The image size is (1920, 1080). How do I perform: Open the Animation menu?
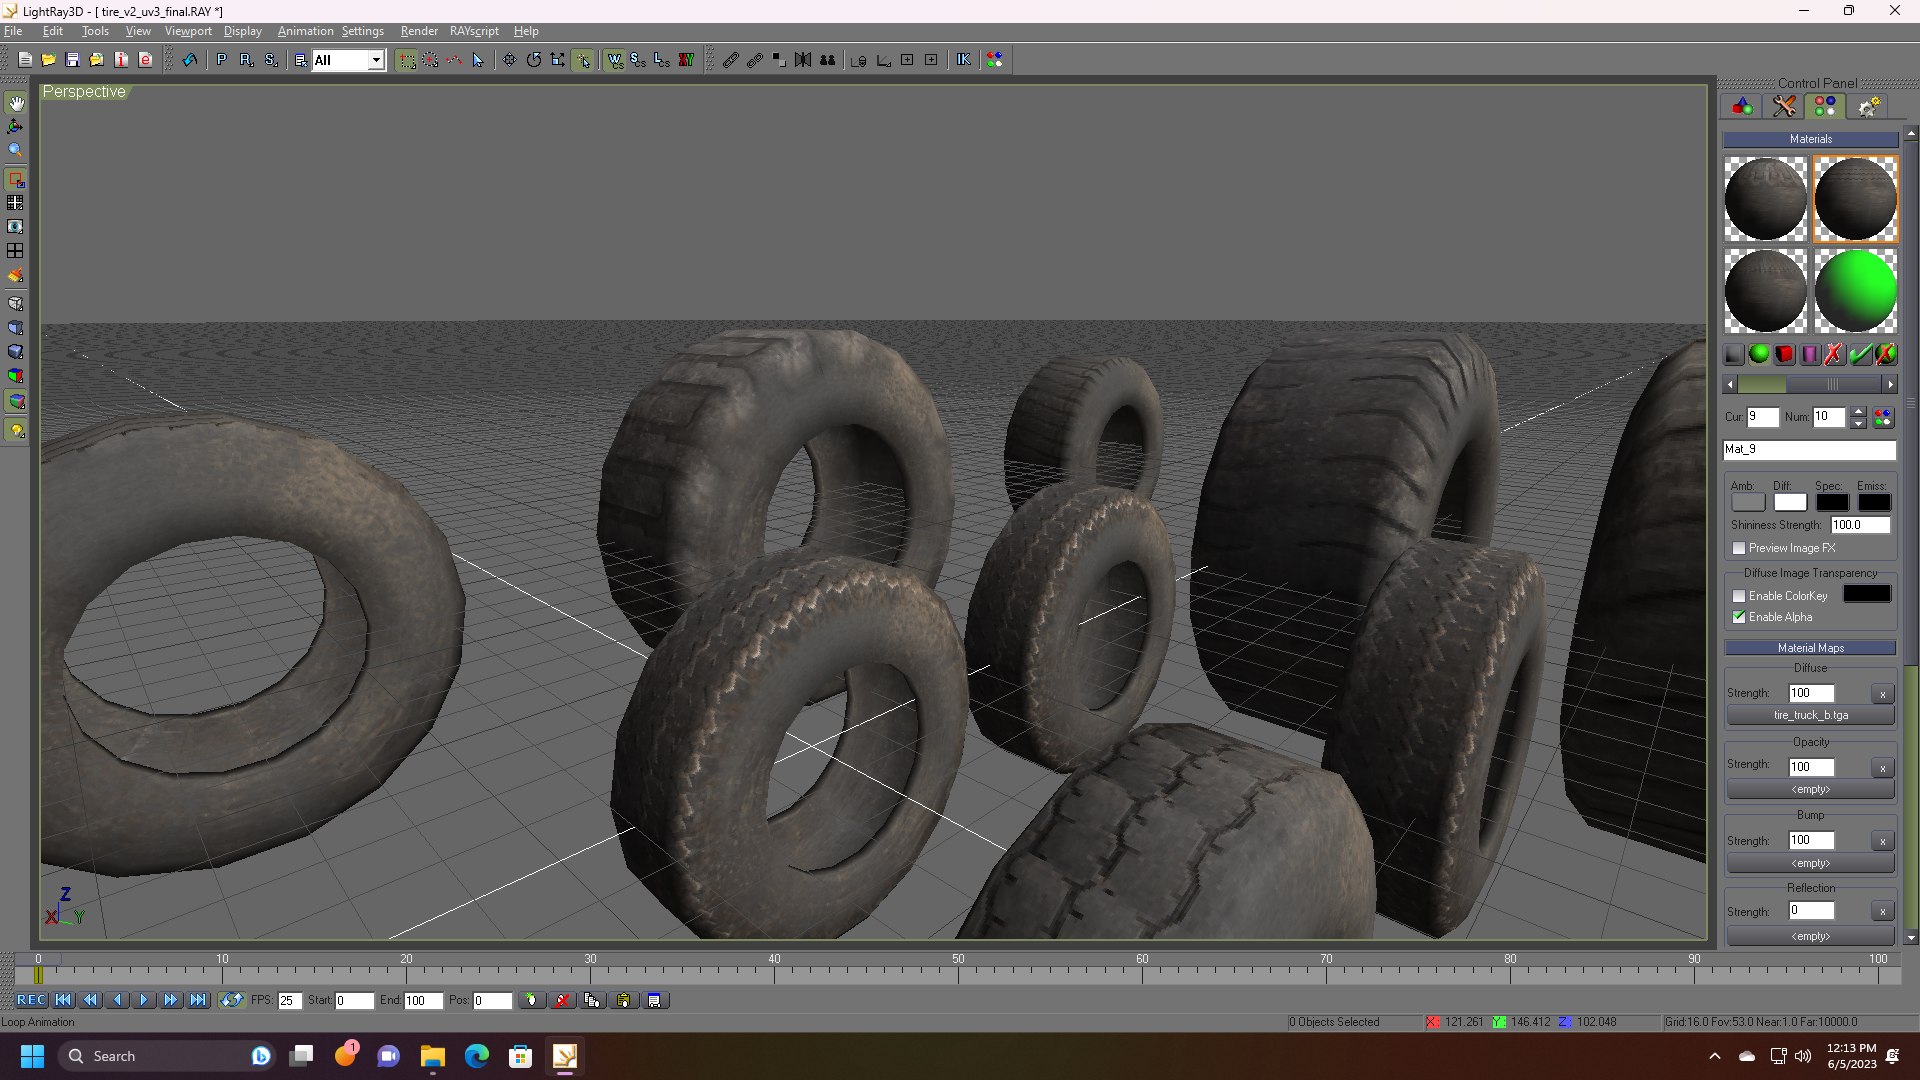(x=305, y=31)
